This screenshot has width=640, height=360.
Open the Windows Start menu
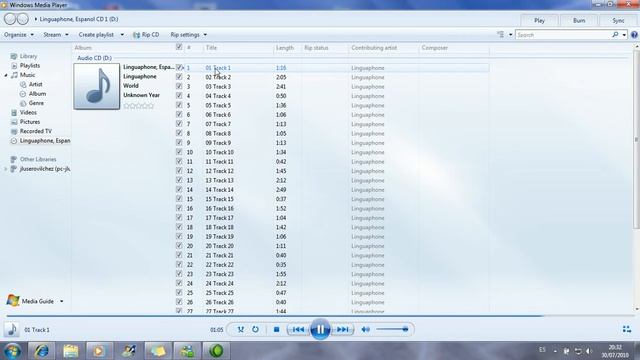(12, 351)
